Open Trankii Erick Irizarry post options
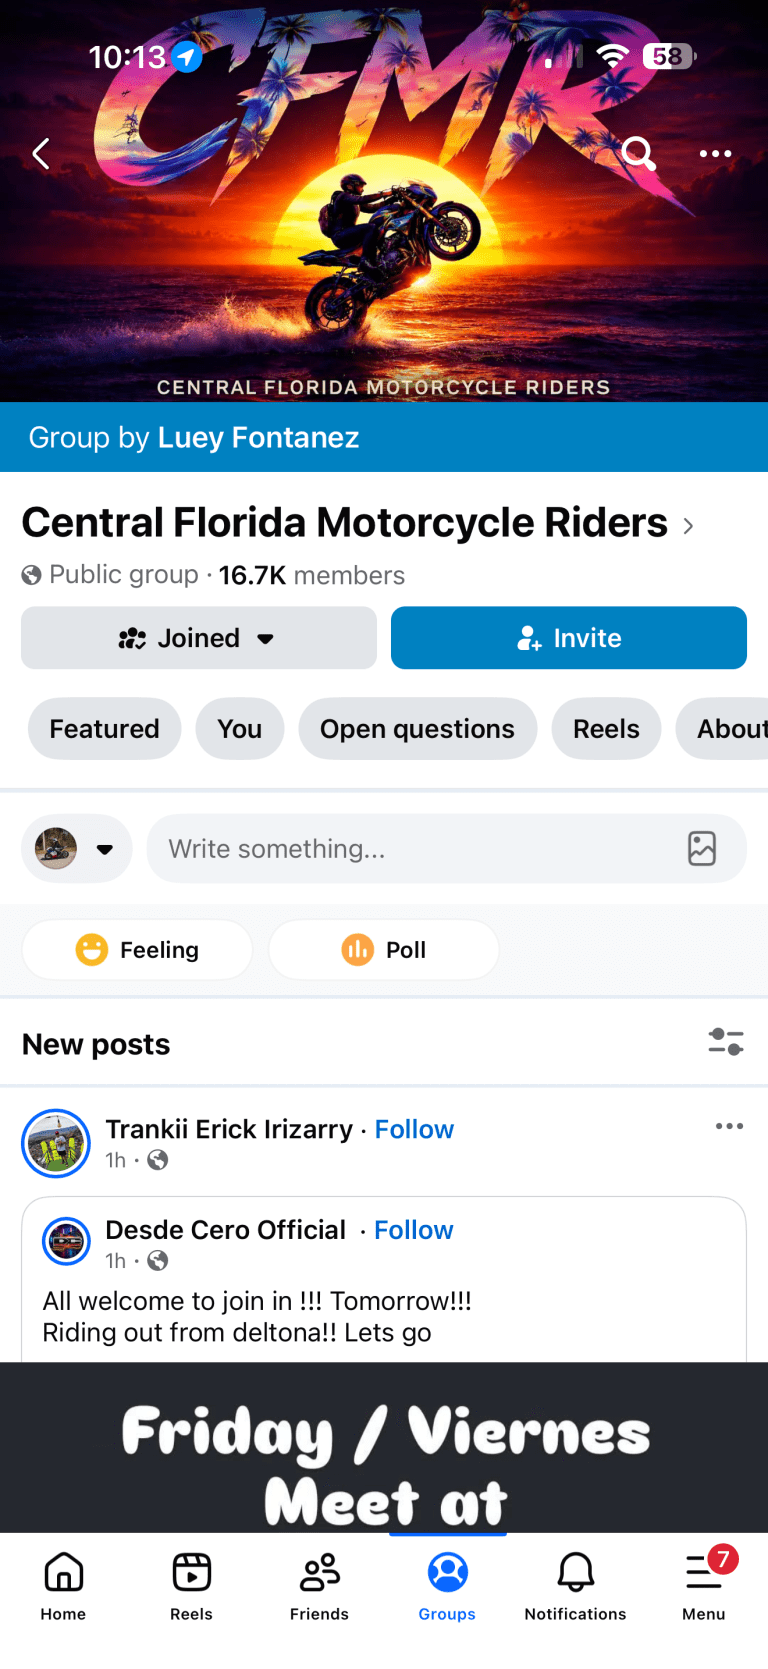This screenshot has height=1669, width=768. coord(729,1127)
